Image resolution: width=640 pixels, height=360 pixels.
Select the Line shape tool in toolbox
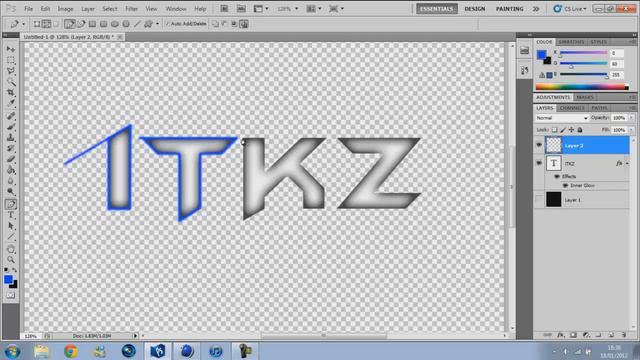[x=11, y=237]
